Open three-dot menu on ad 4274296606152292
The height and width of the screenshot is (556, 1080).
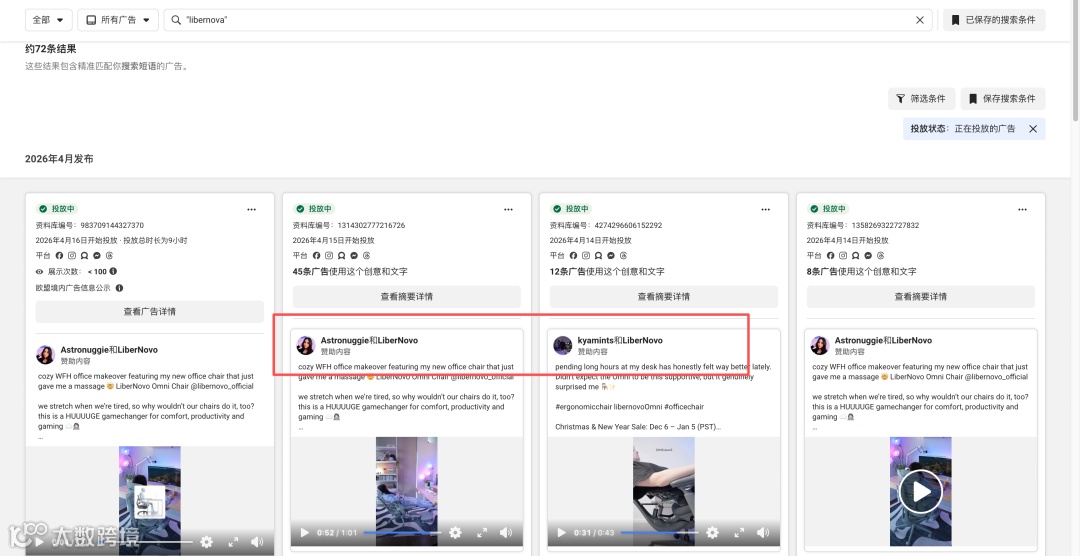765,209
